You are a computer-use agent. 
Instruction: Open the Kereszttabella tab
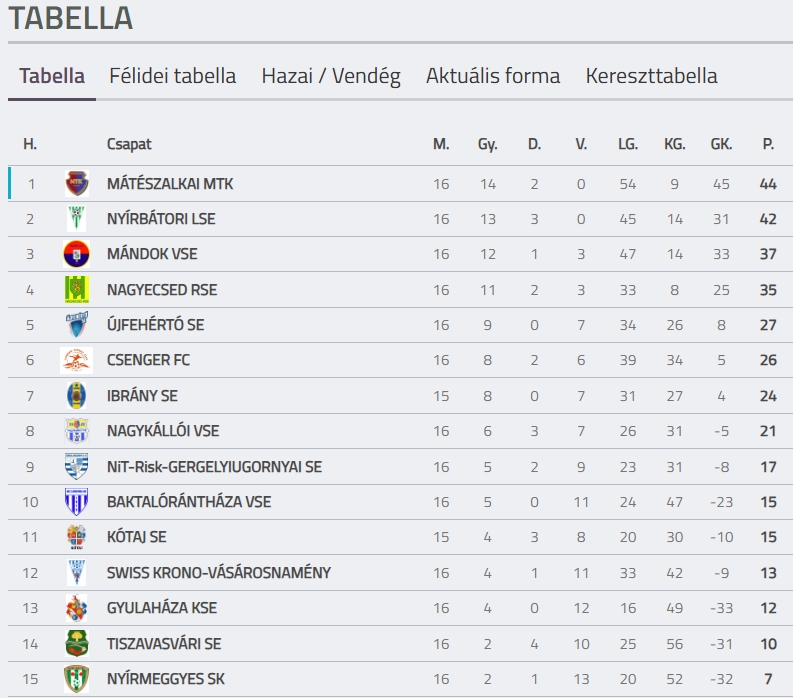click(x=651, y=76)
